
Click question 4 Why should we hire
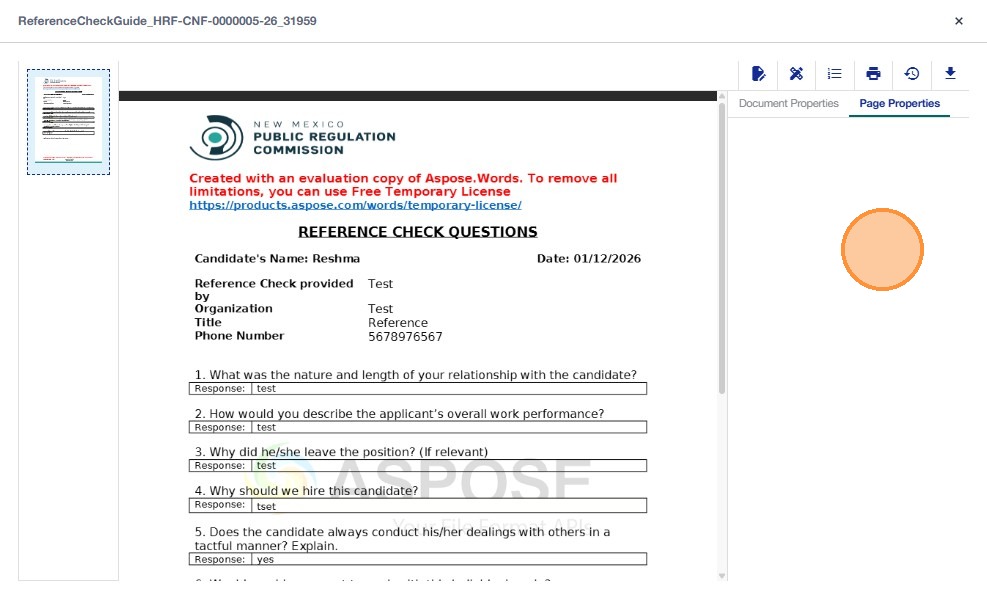pyautogui.click(x=306, y=491)
